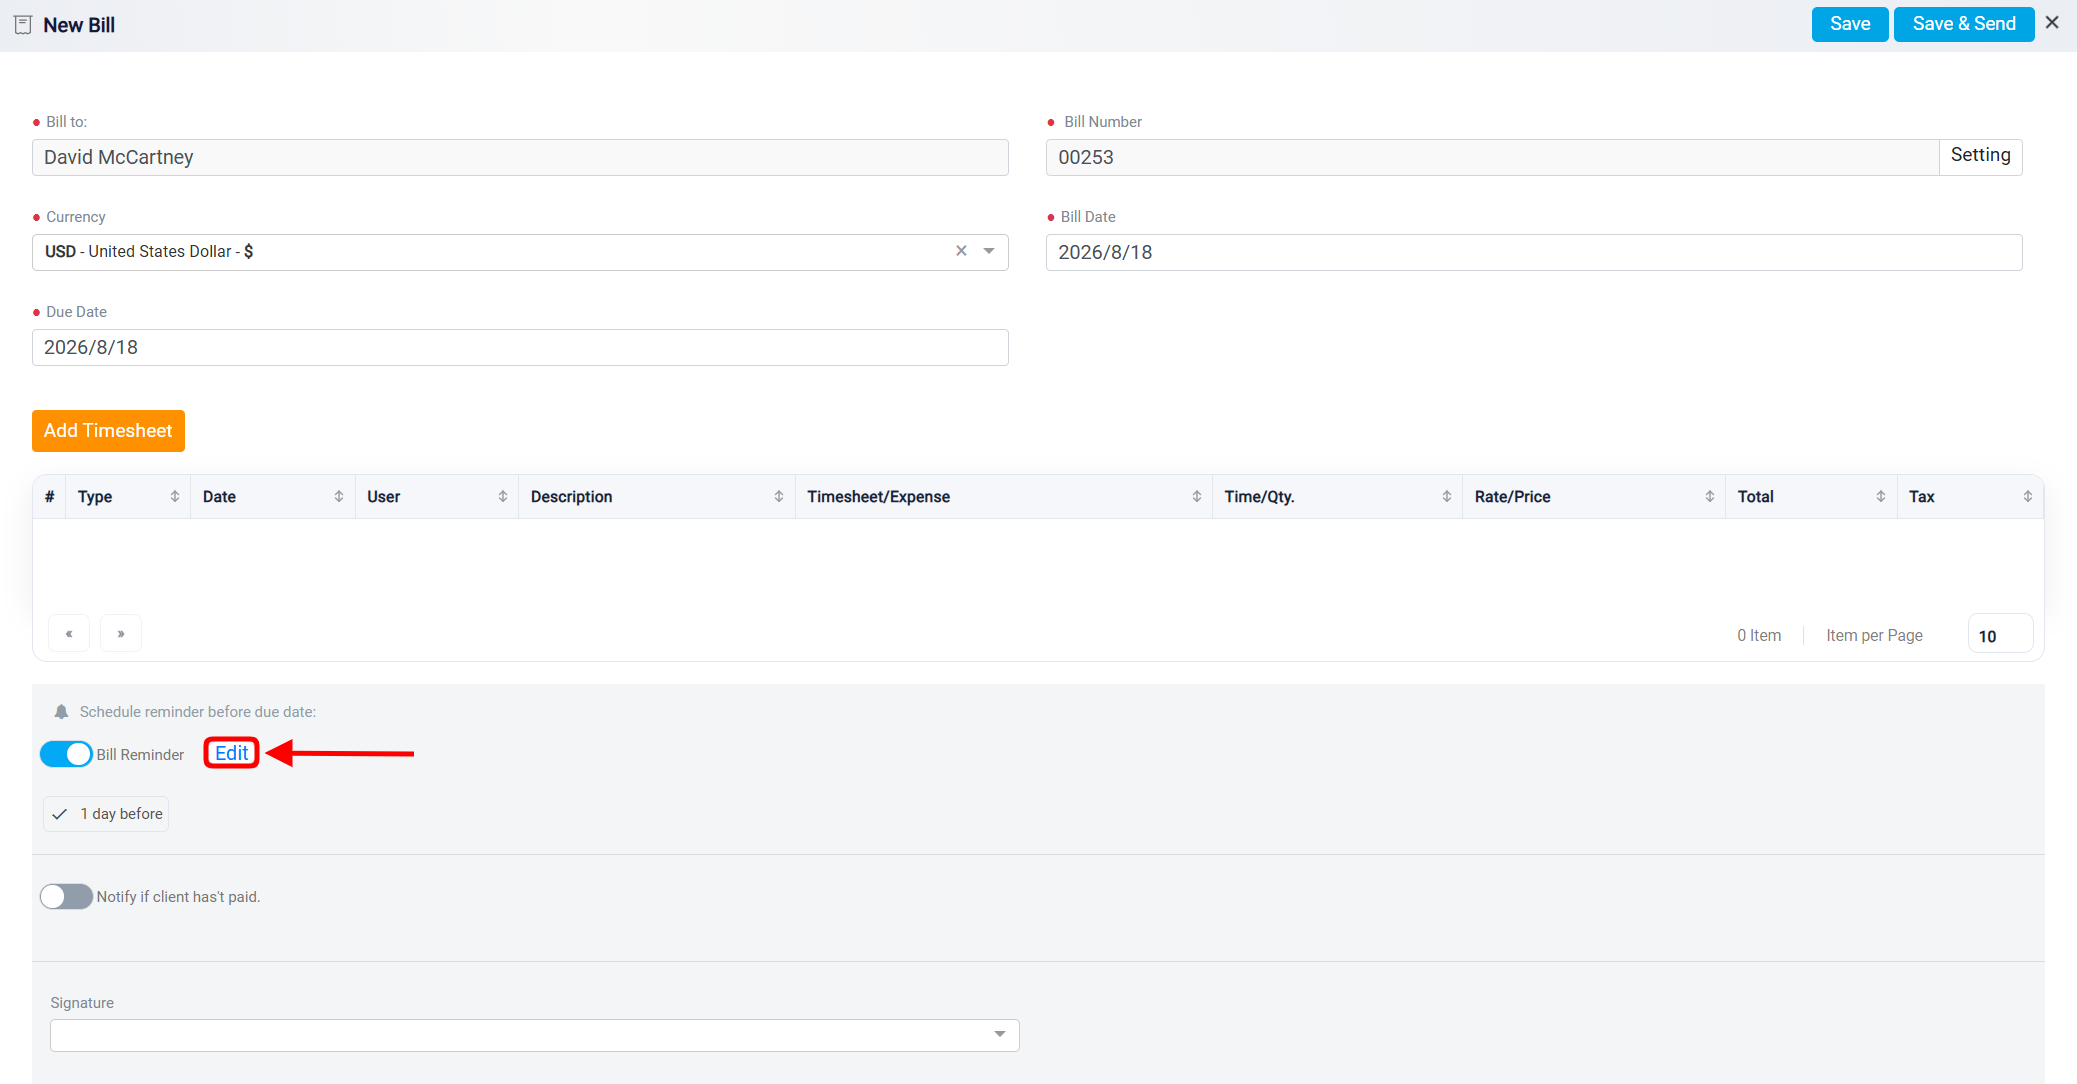Sort table by Description column arrows
2077x1084 pixels.
(x=779, y=496)
